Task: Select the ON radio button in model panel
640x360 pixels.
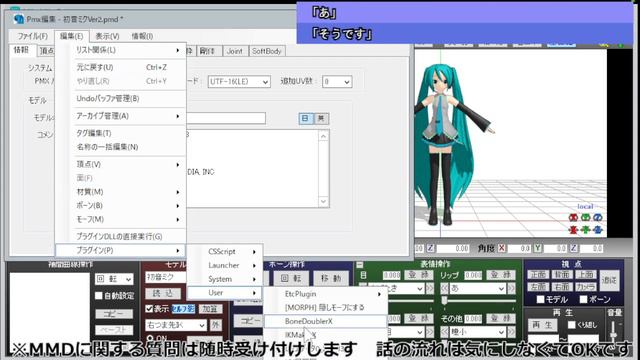Action: click(x=150, y=338)
